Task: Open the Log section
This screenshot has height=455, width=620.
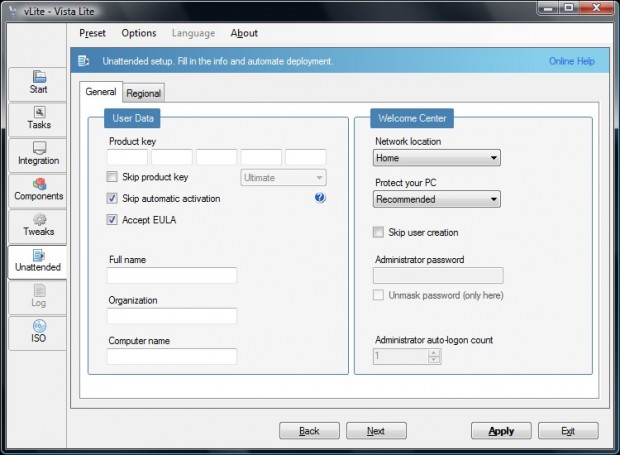Action: [38, 297]
